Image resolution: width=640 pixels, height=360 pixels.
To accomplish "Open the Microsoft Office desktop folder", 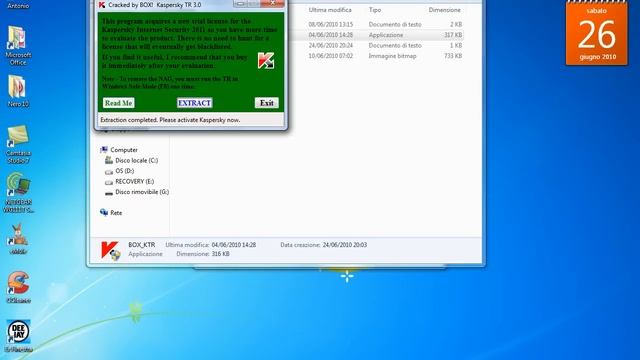I will pyautogui.click(x=18, y=45).
